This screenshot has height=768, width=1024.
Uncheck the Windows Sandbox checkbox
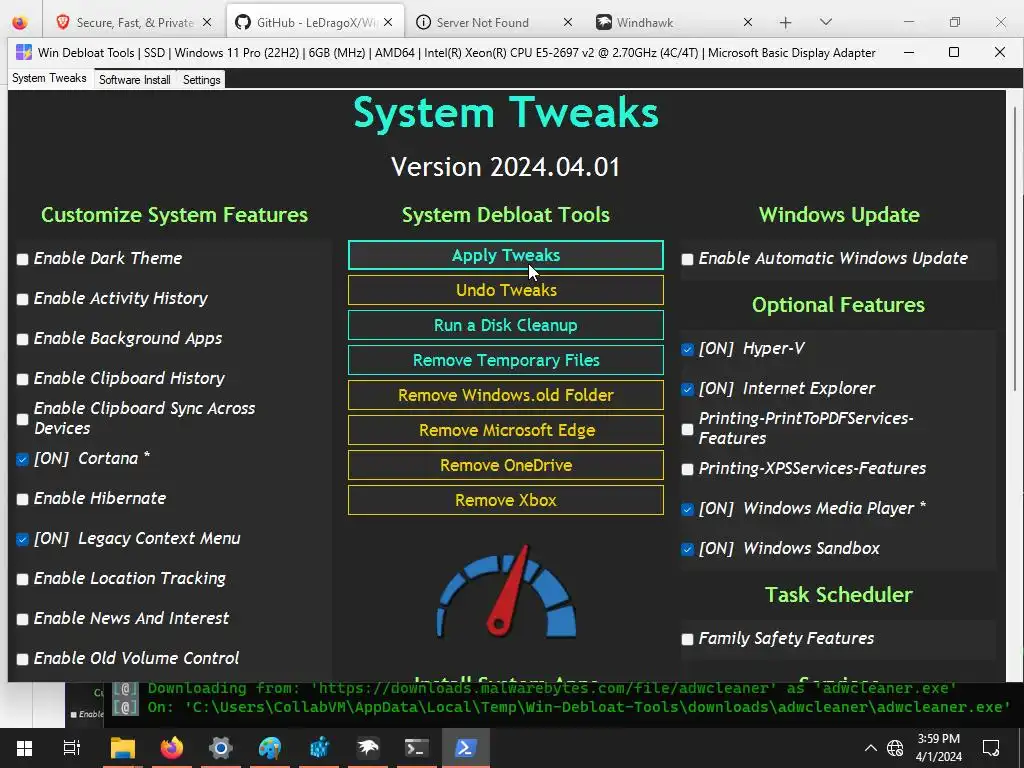(x=688, y=549)
